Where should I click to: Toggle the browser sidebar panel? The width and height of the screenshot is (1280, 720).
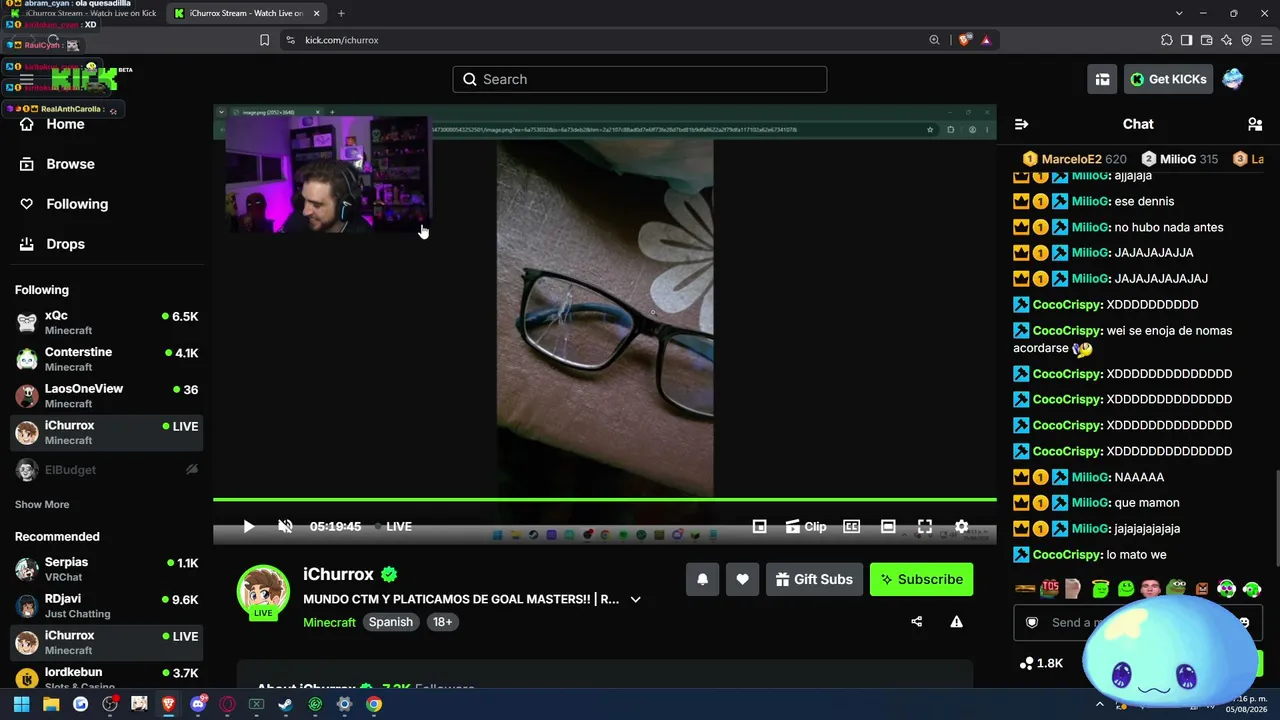tap(1186, 40)
